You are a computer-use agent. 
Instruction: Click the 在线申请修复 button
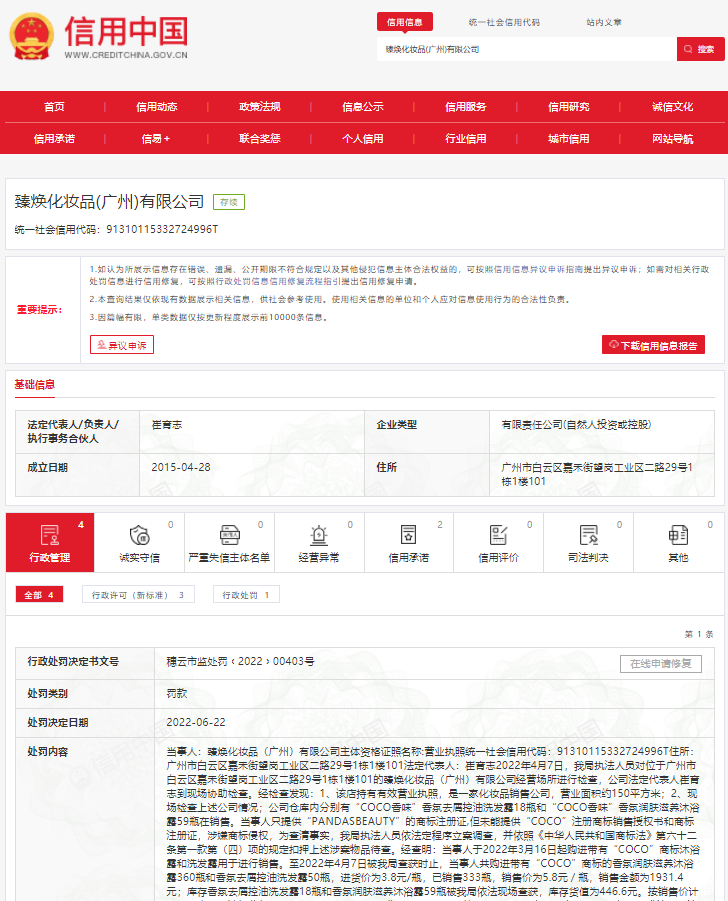click(x=661, y=664)
